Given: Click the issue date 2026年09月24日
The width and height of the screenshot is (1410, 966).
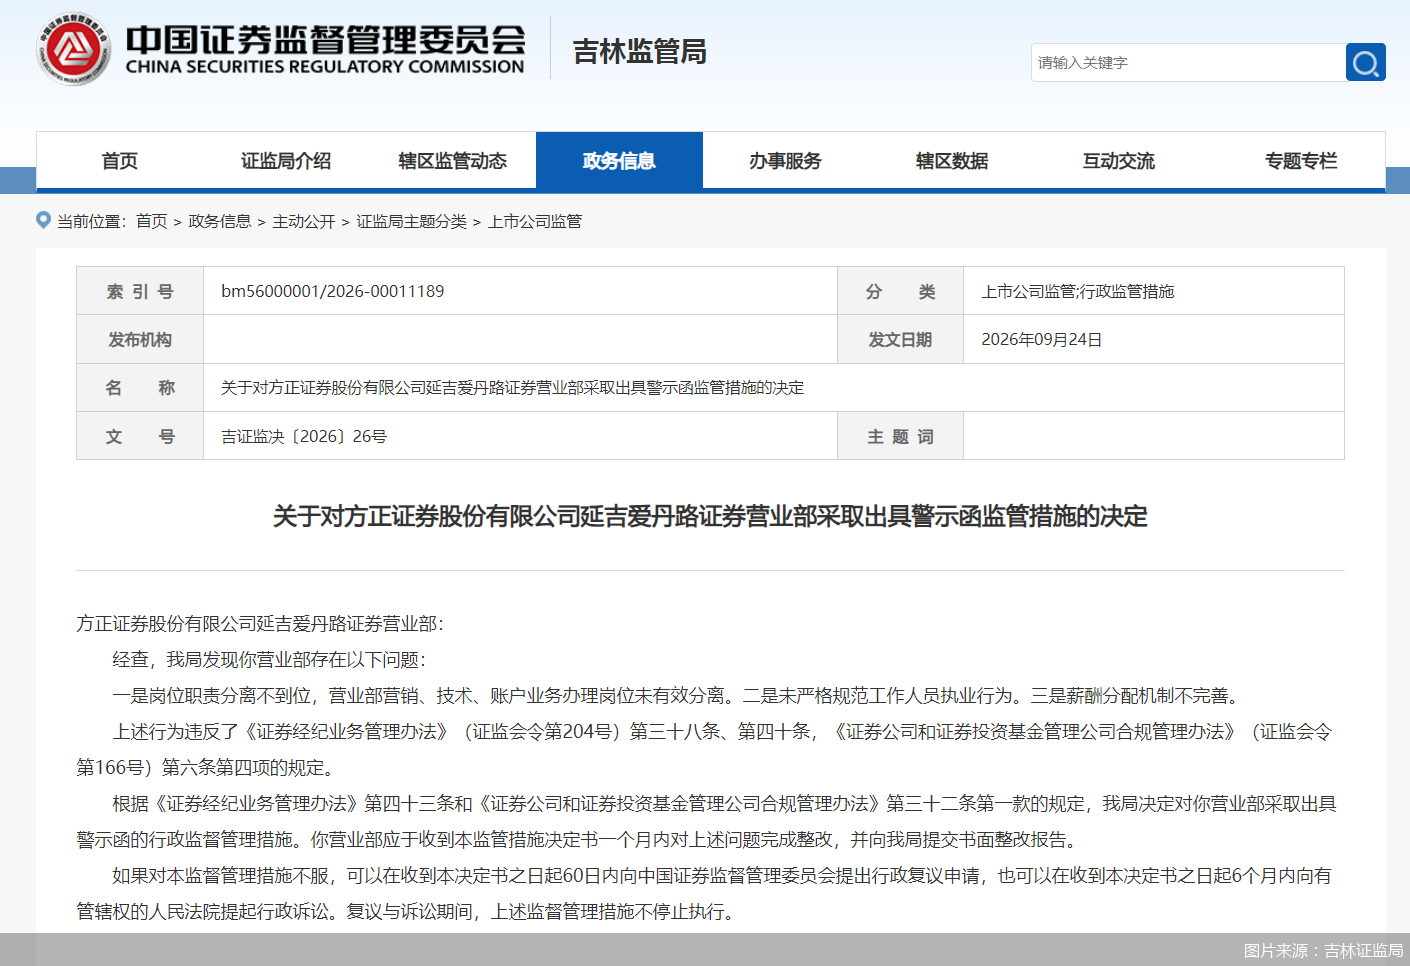Looking at the screenshot, I should (1042, 339).
